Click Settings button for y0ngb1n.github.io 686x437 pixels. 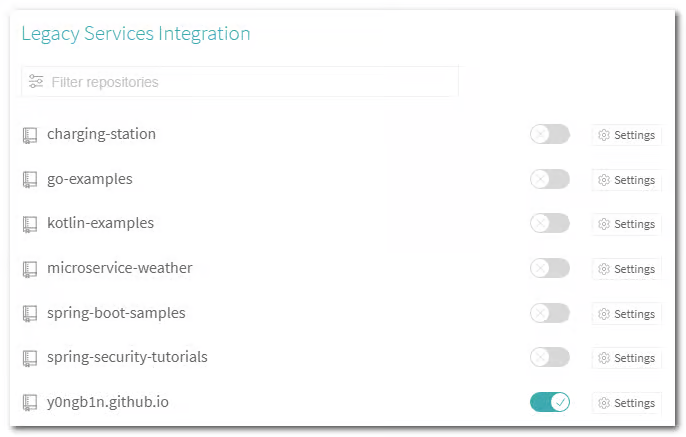click(626, 403)
